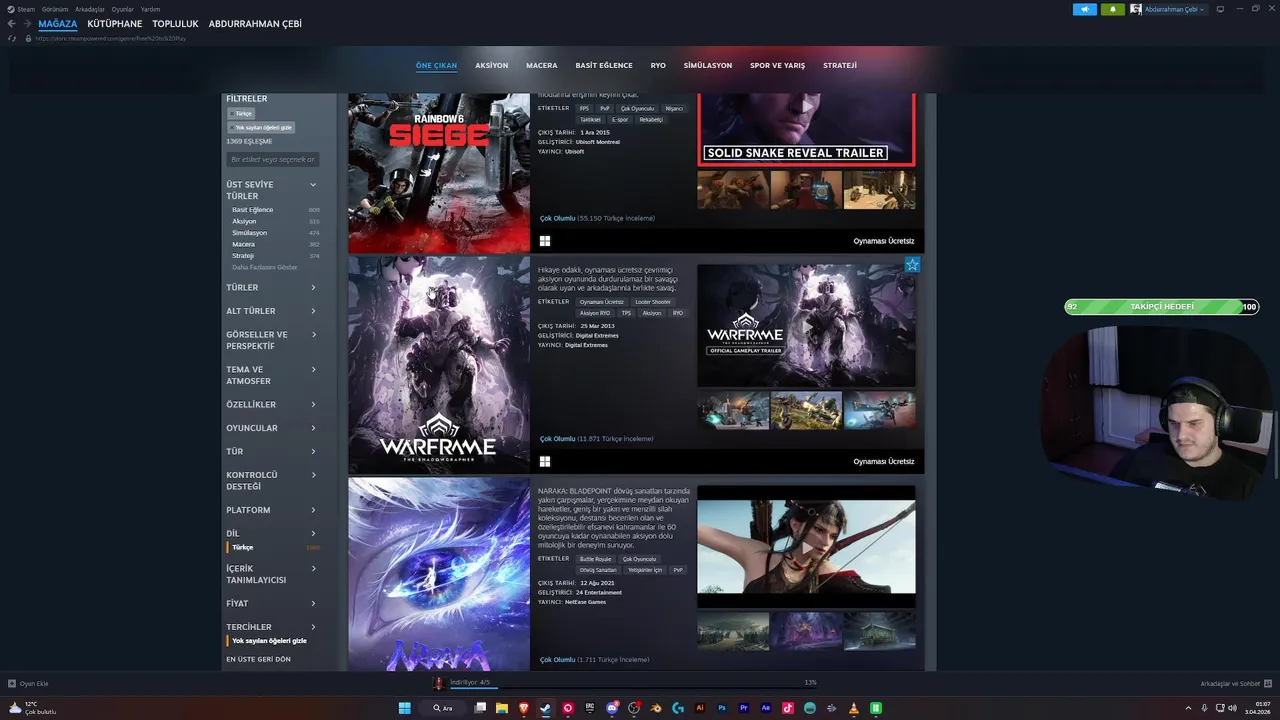Open the Kütüphane main tab
The width and height of the screenshot is (1280, 720).
click(115, 24)
